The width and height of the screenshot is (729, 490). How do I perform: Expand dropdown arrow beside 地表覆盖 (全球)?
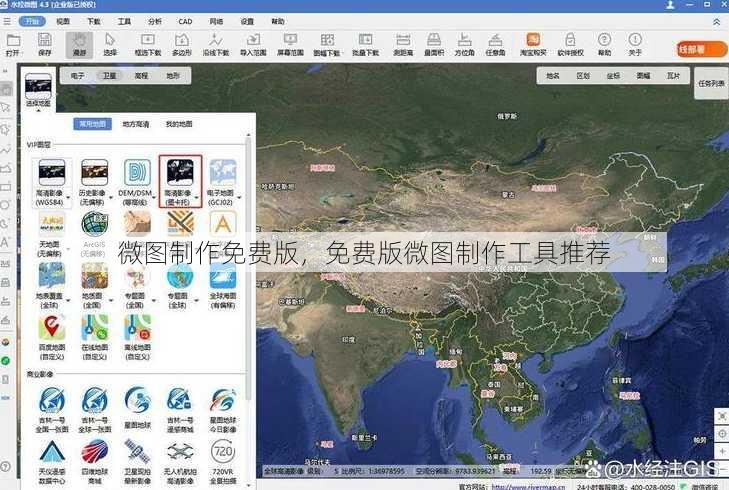coord(68,300)
